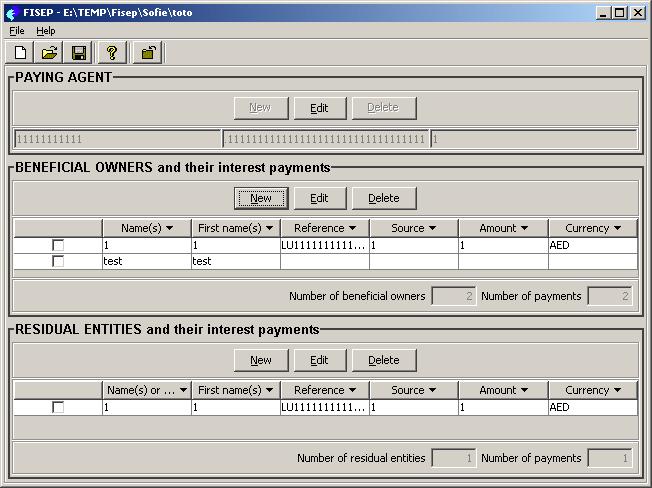Select the 'test' name cell in Beneficial Owners

click(146, 262)
